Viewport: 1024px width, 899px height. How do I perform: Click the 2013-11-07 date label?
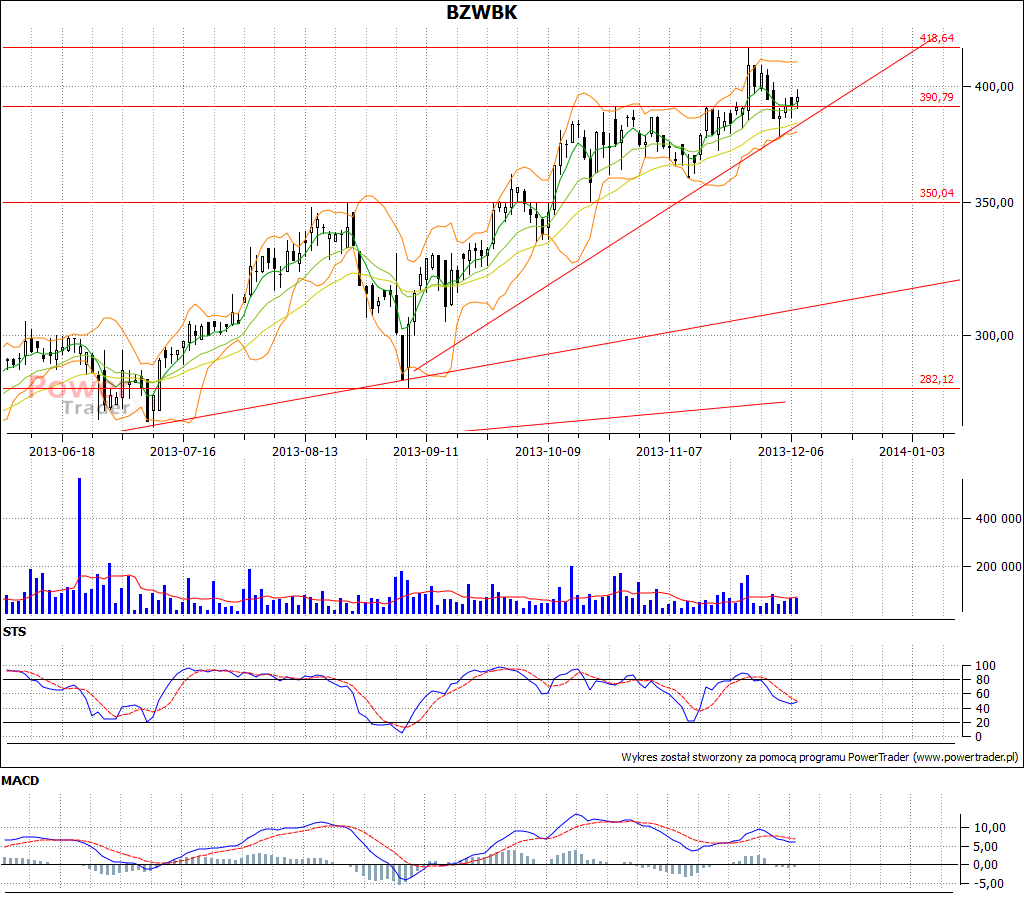point(669,452)
